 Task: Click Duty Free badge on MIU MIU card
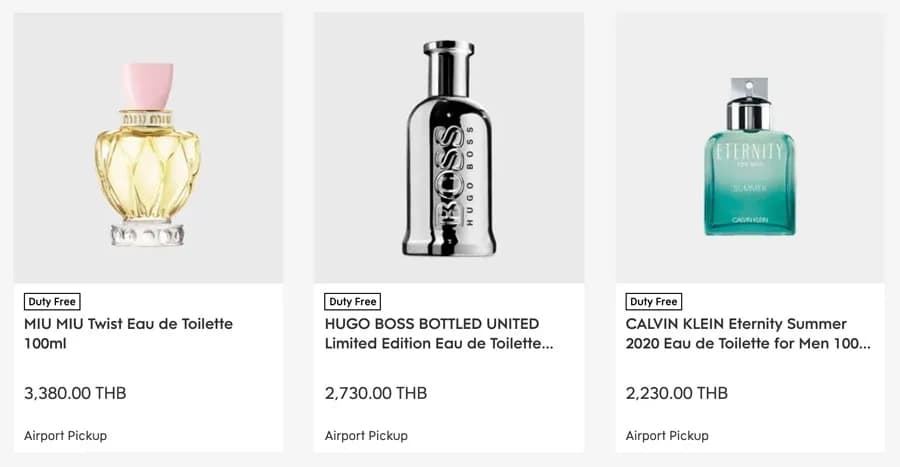pyautogui.click(x=52, y=301)
